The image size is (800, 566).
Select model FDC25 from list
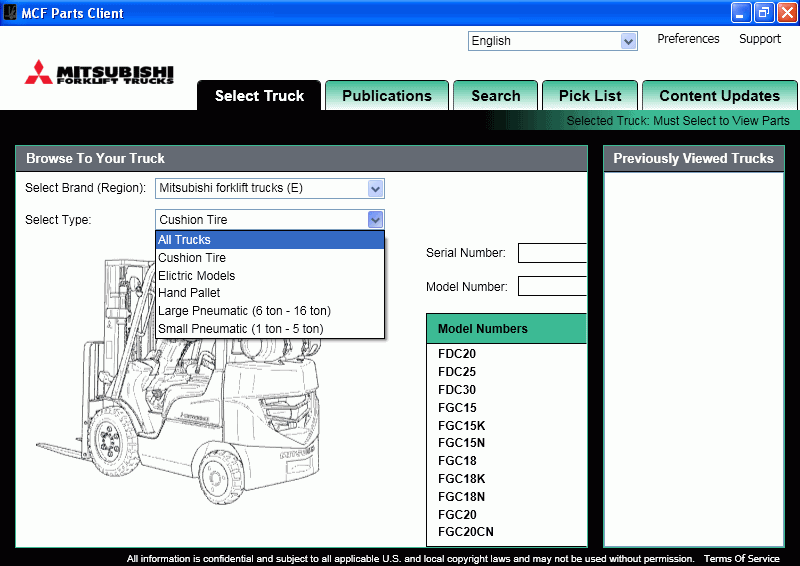(x=457, y=372)
